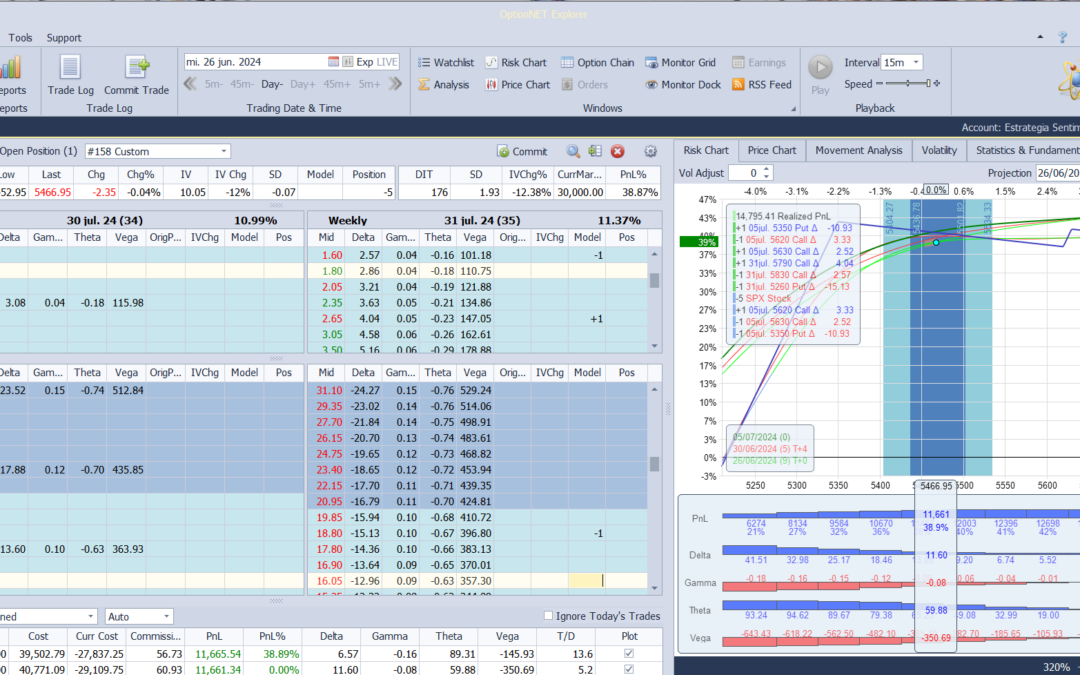Switch to the Statistics & Fundamentals tab

point(1024,150)
